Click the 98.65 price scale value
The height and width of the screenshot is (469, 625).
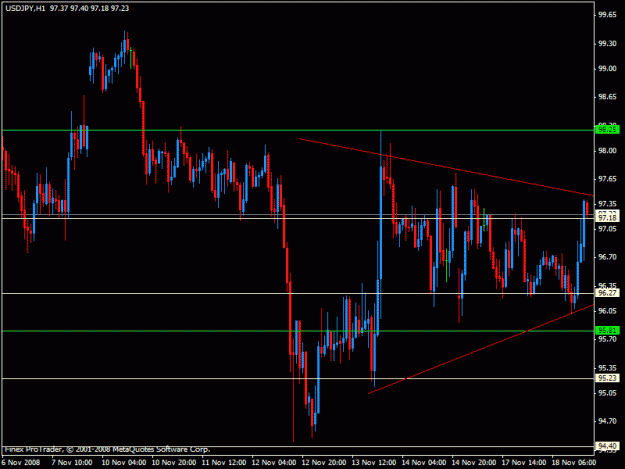coord(607,97)
